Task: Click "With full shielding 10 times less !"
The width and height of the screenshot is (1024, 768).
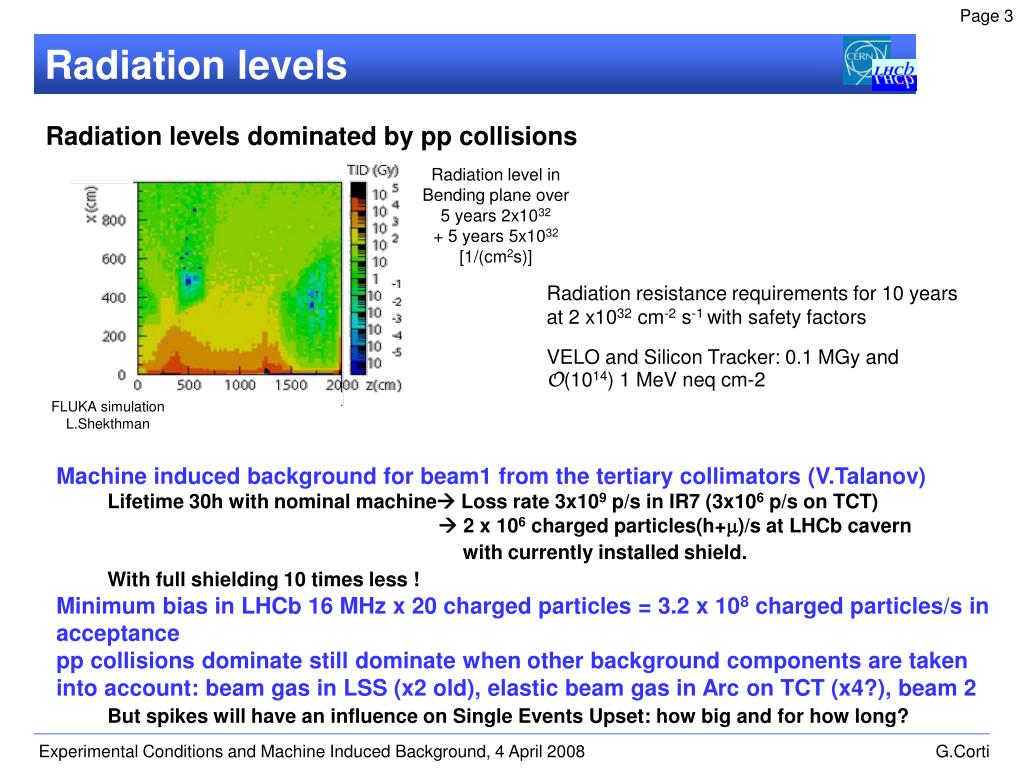Action: click(x=264, y=579)
